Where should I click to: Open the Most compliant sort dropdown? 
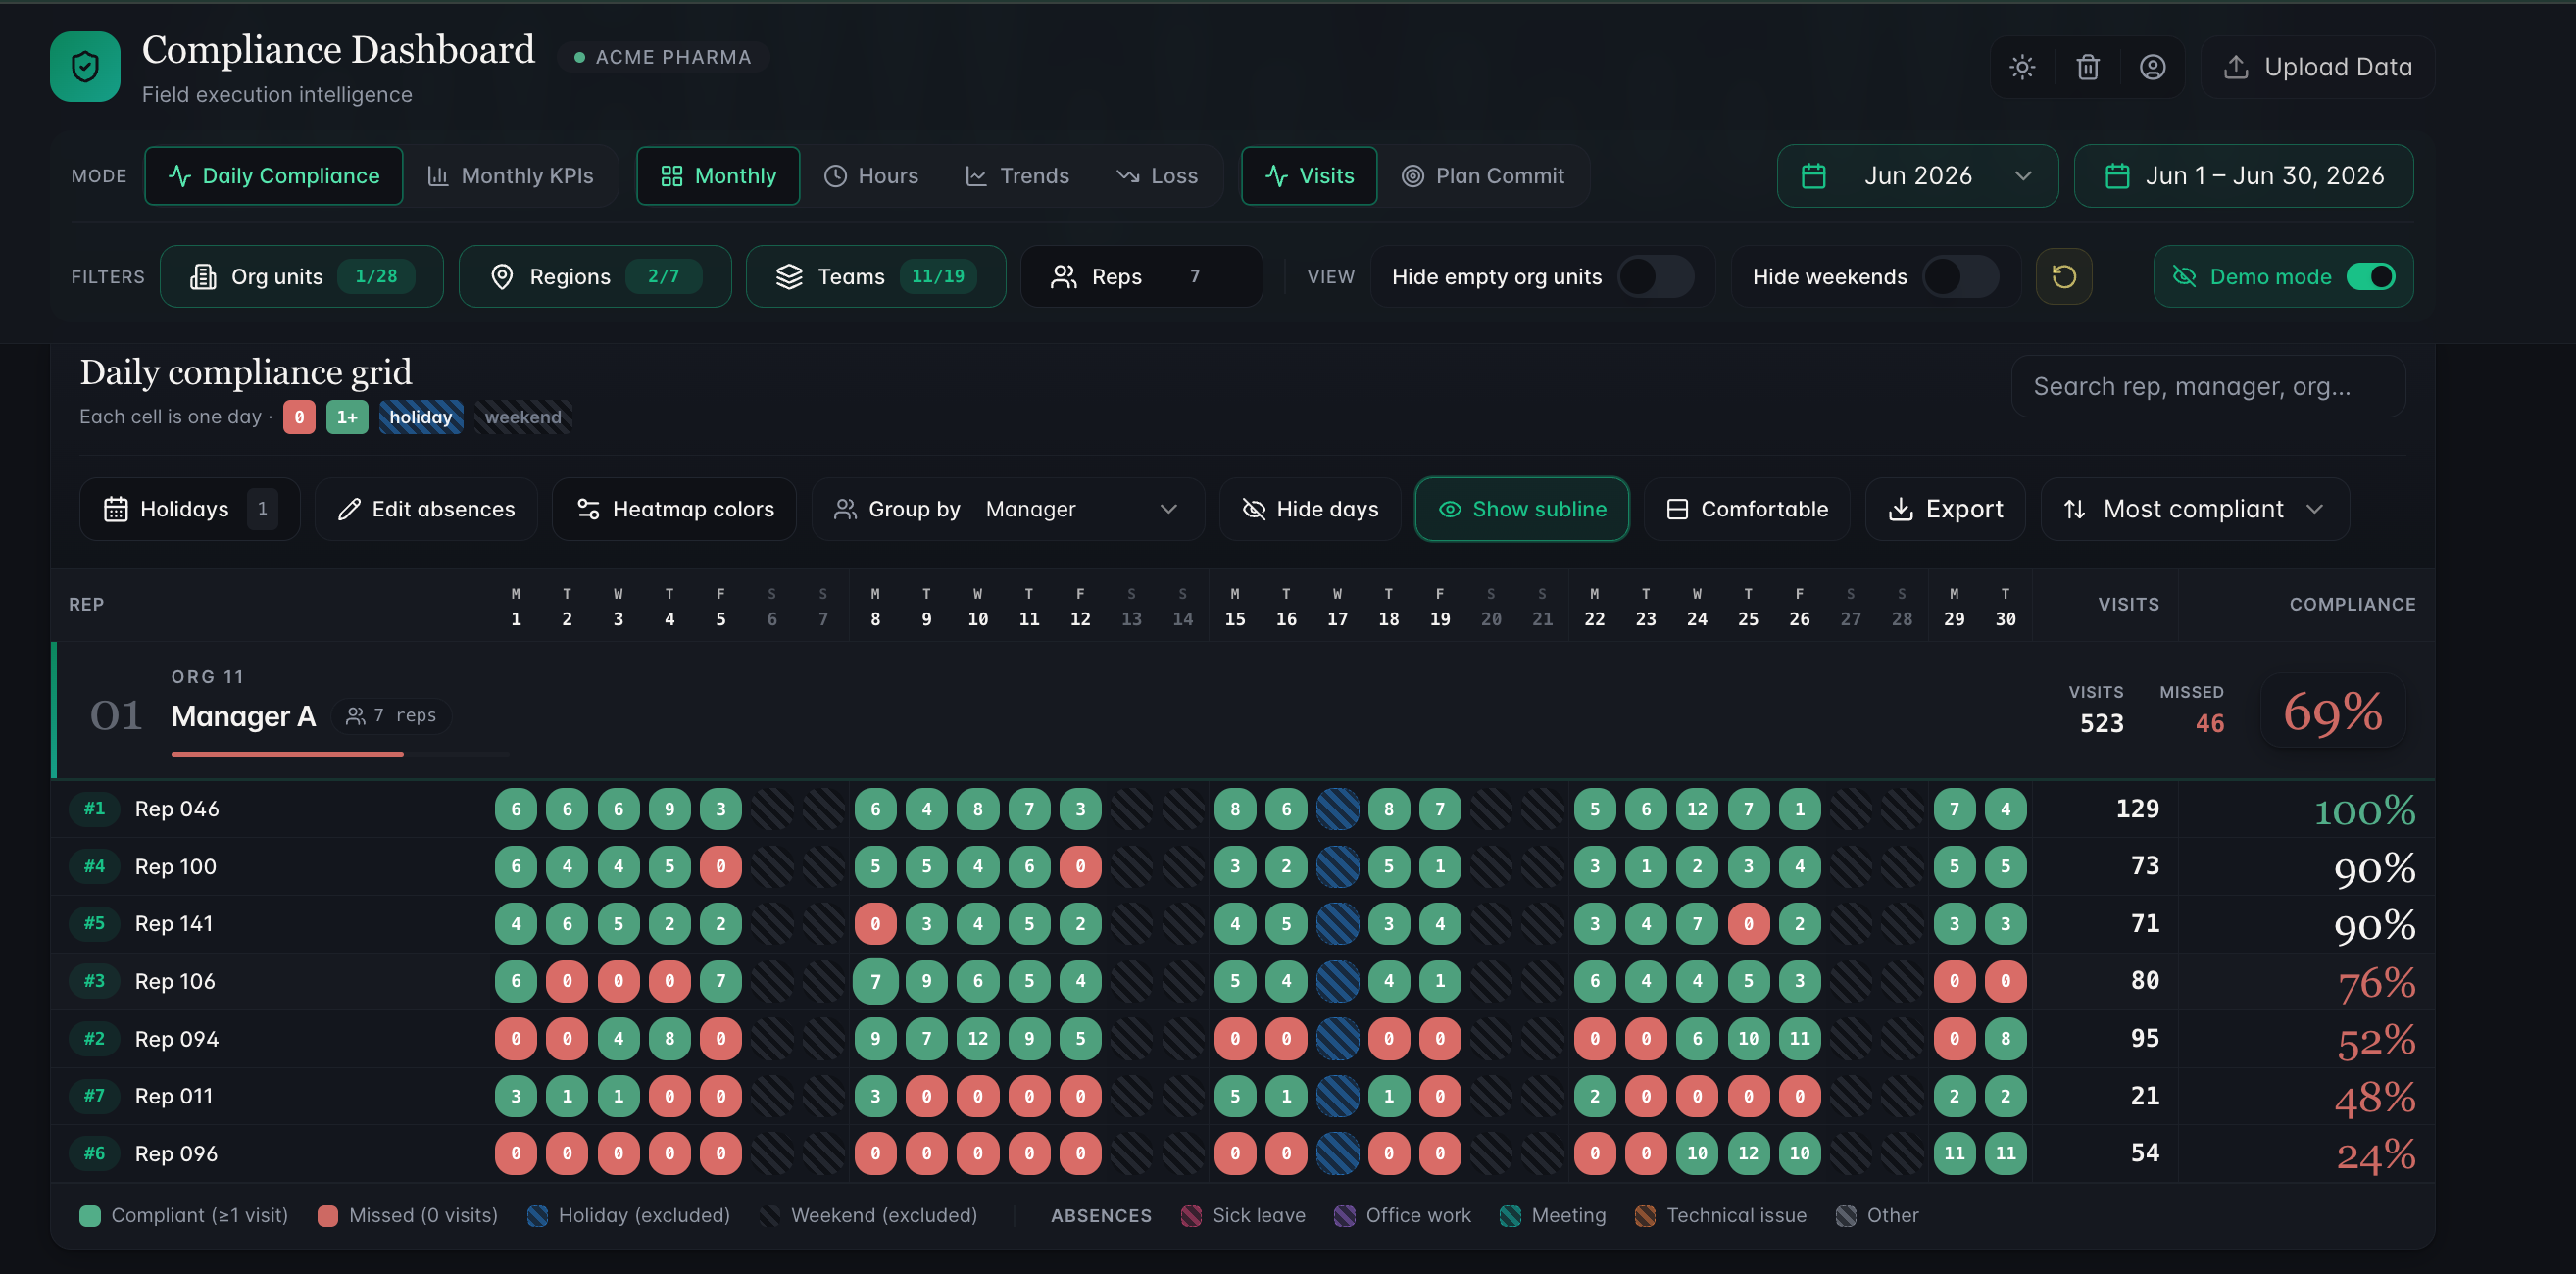pos(2194,509)
